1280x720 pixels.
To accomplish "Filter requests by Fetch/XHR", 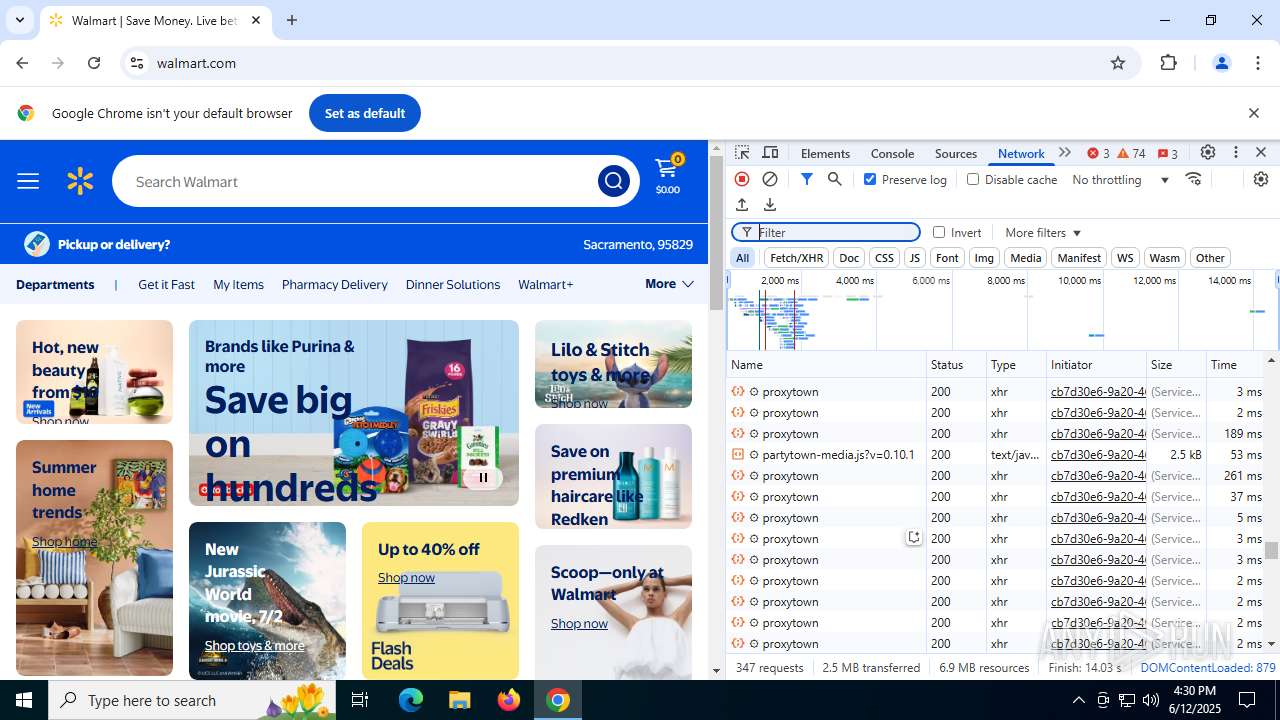I will pos(797,258).
